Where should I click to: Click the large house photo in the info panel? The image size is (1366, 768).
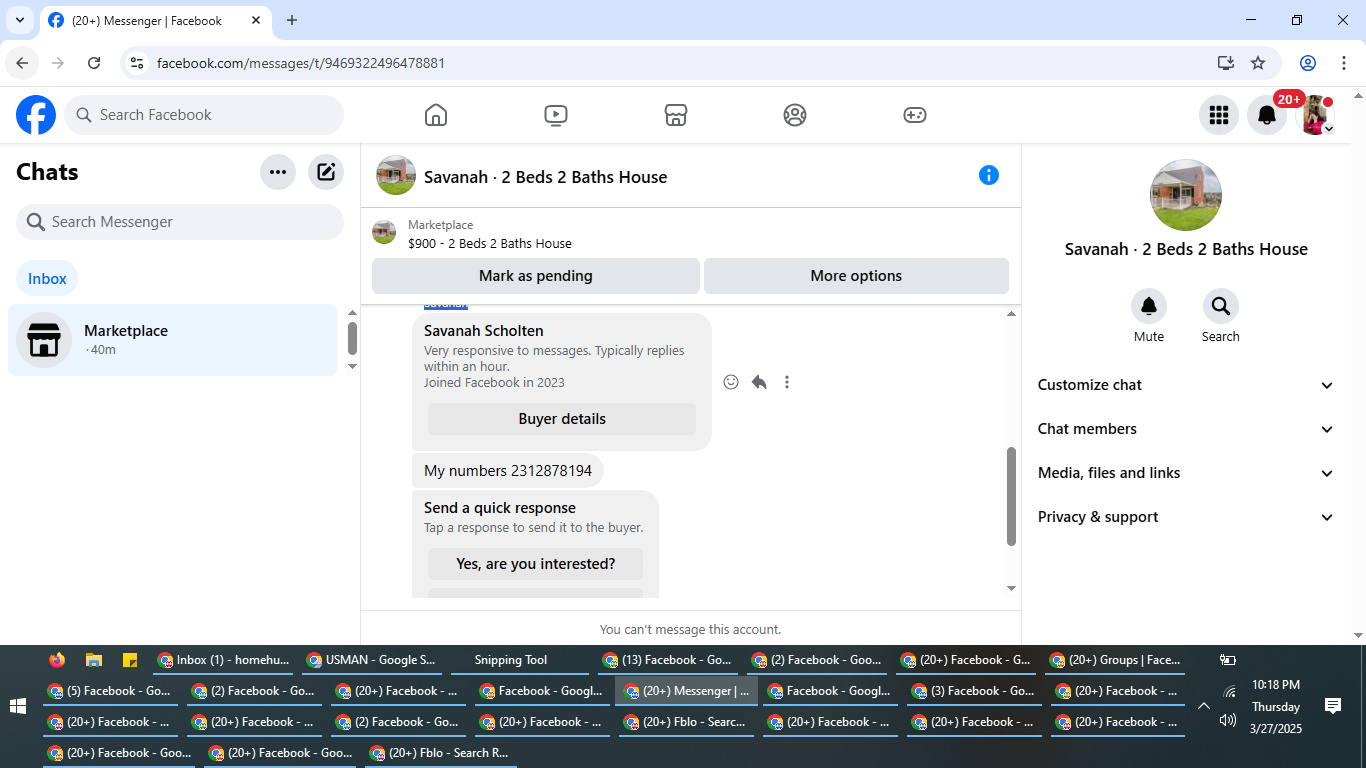tap(1186, 196)
